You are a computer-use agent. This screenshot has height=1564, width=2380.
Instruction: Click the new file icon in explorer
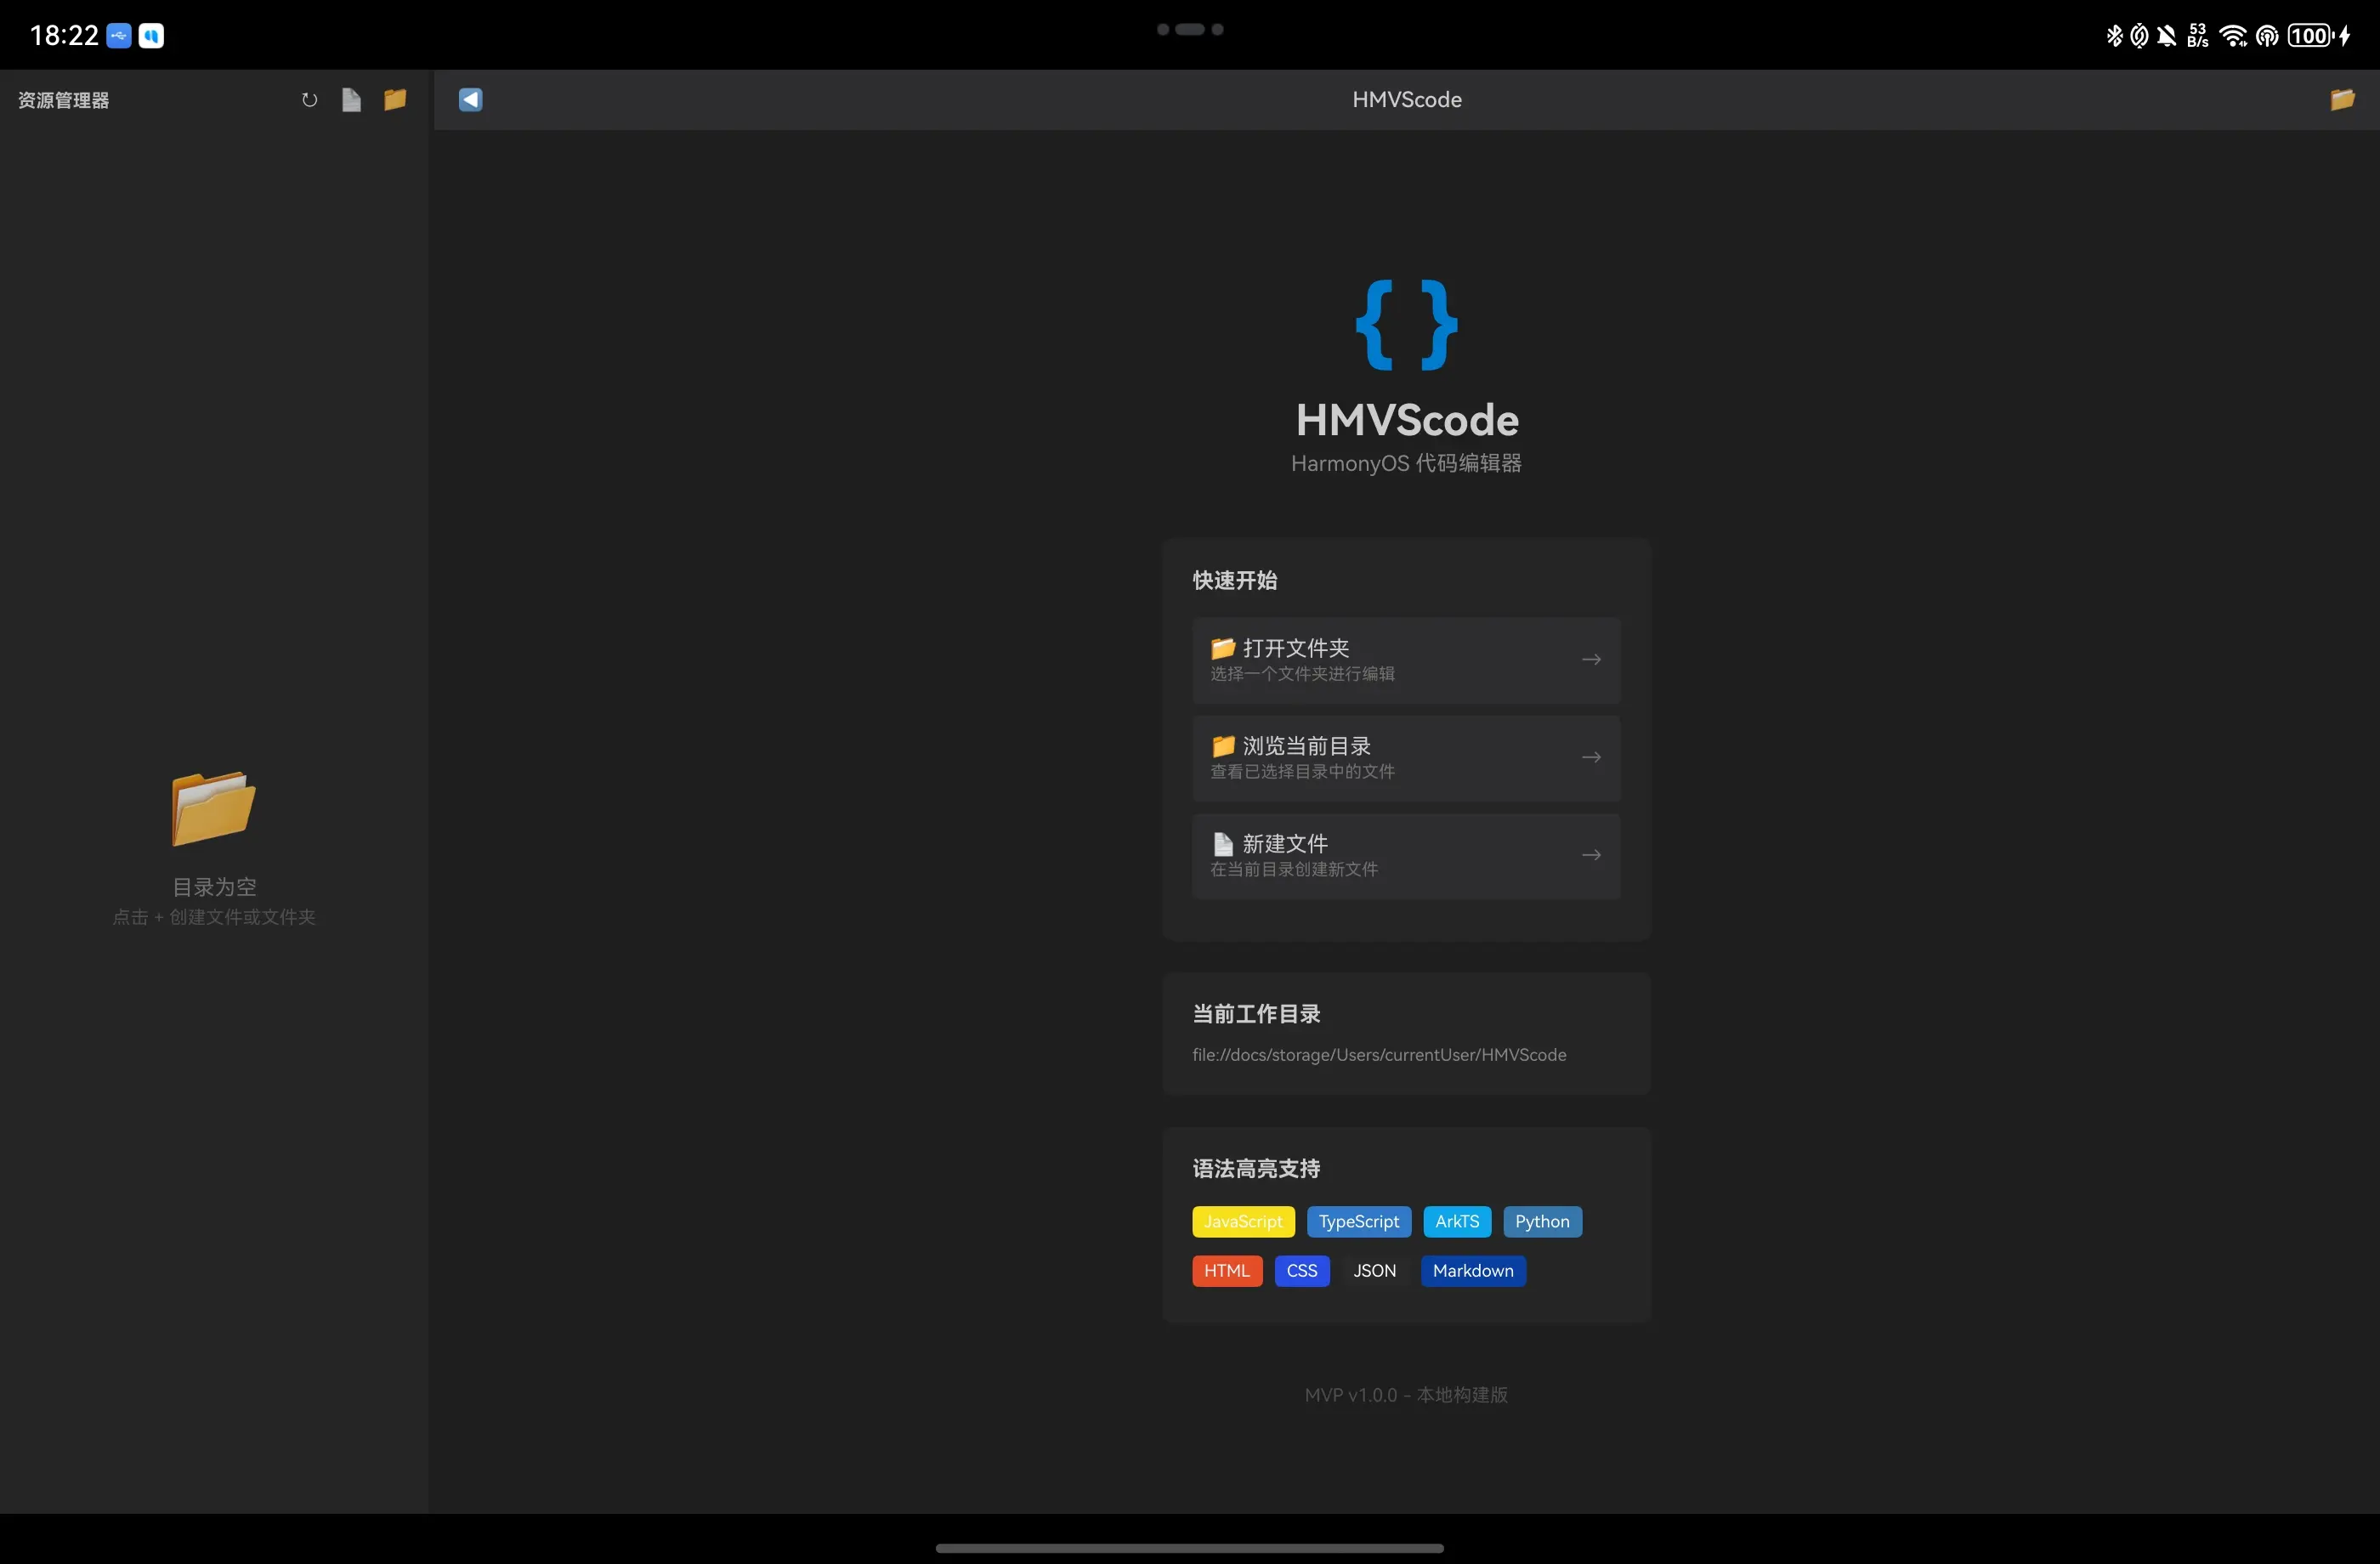coord(351,100)
